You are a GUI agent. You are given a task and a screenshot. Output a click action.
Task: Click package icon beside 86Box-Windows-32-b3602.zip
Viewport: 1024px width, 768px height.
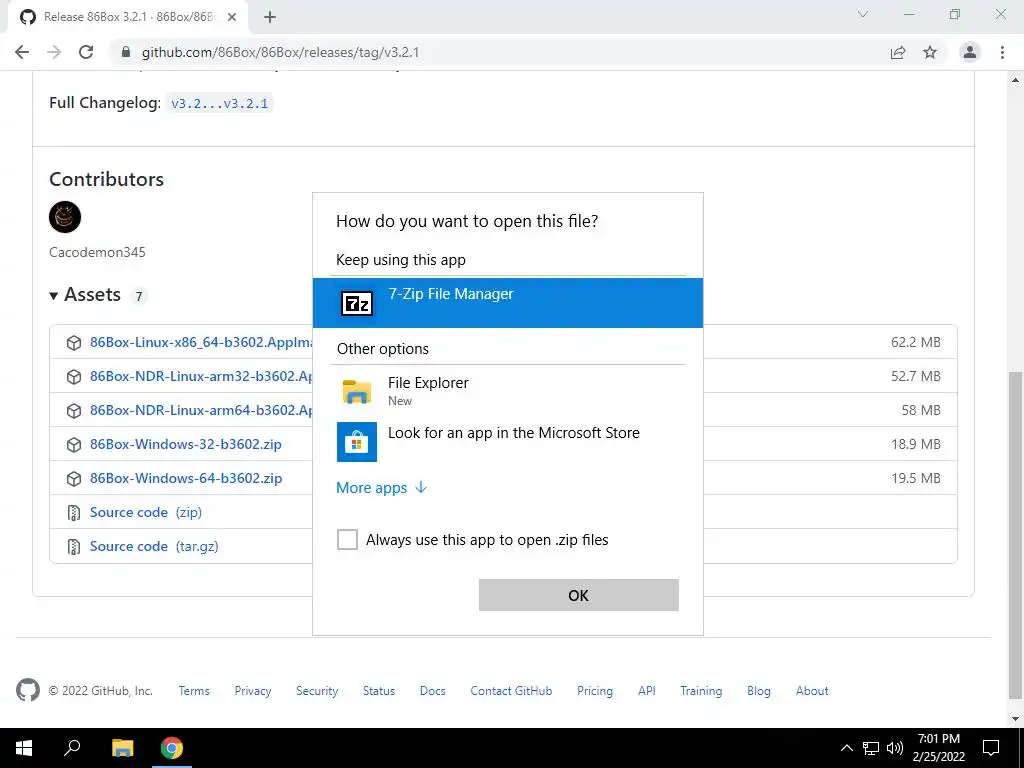coord(74,445)
